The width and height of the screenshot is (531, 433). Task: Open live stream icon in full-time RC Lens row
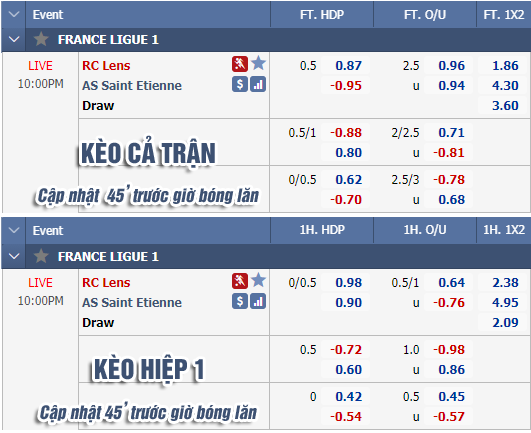(240, 64)
